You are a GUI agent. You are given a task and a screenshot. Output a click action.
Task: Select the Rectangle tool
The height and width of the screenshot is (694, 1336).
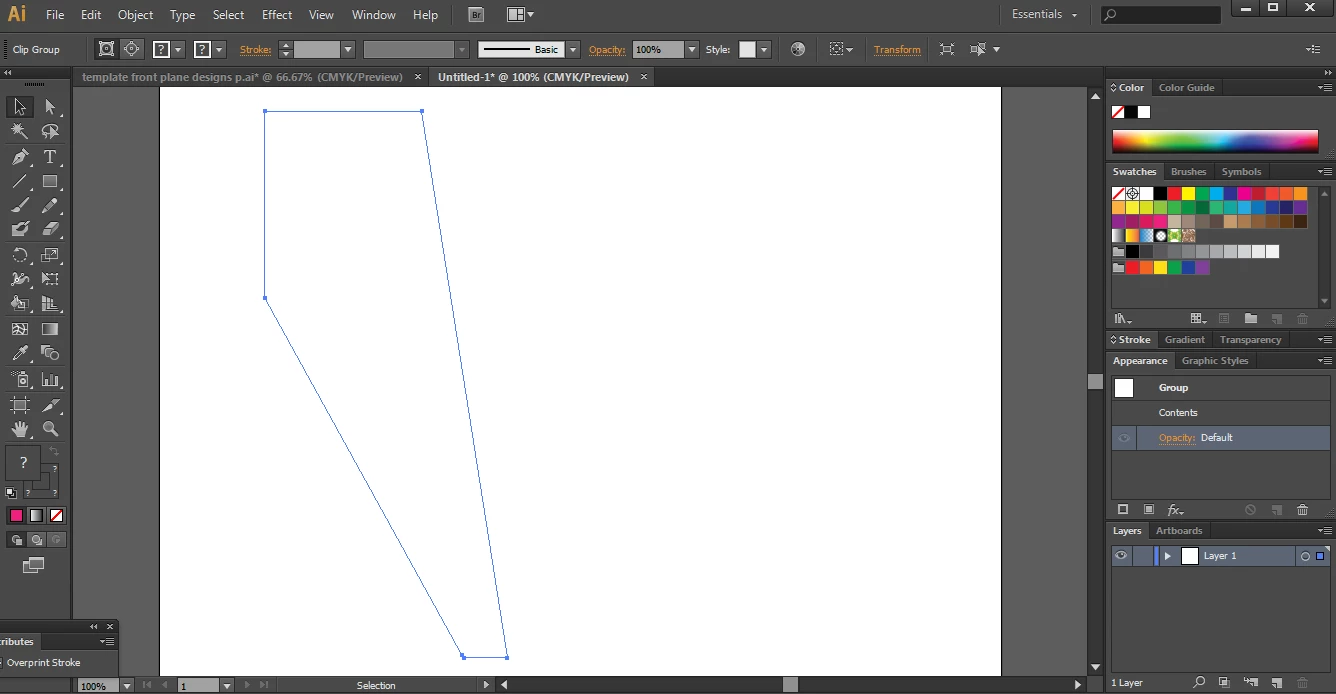pyautogui.click(x=50, y=182)
